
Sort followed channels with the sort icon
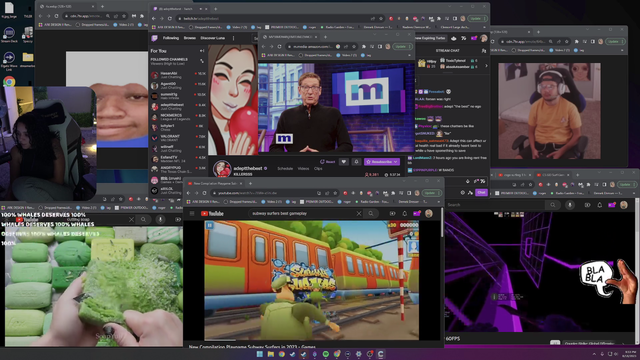[202, 61]
